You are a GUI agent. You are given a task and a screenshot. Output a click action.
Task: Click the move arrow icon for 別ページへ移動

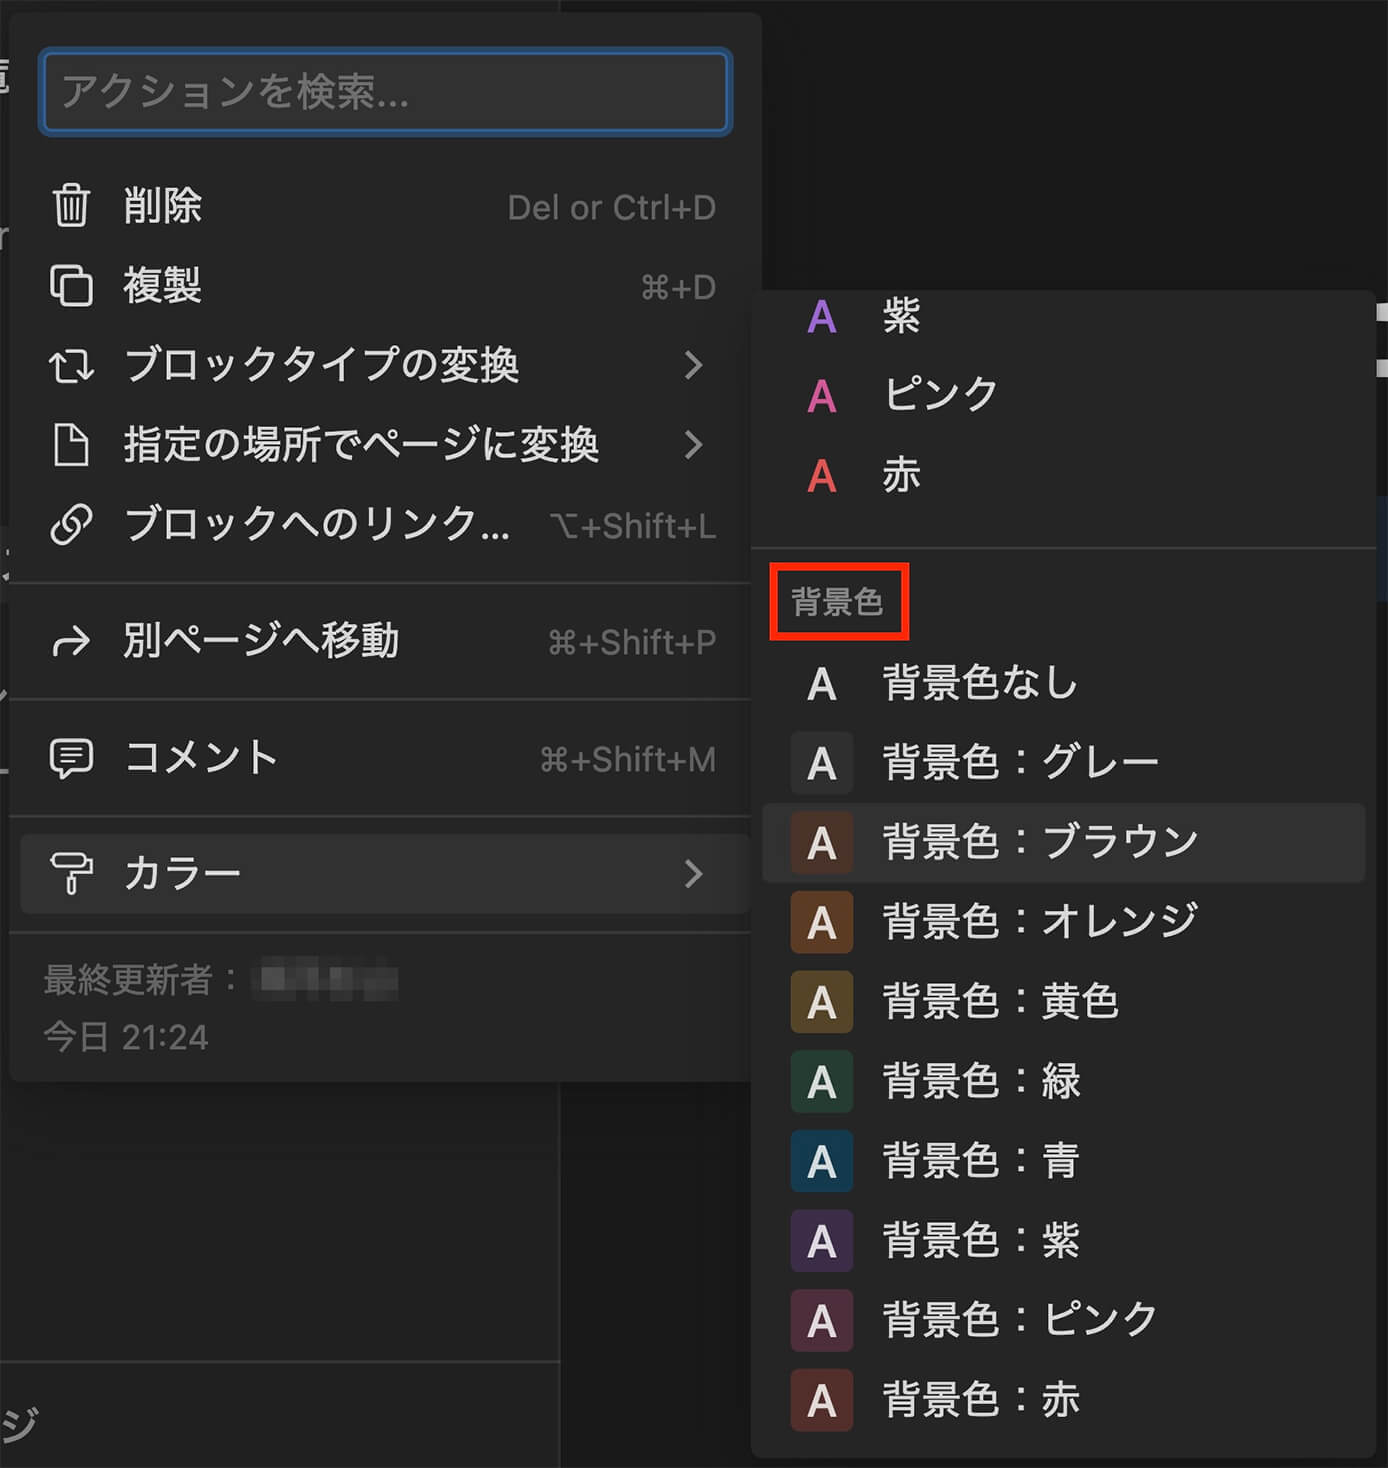click(x=71, y=641)
